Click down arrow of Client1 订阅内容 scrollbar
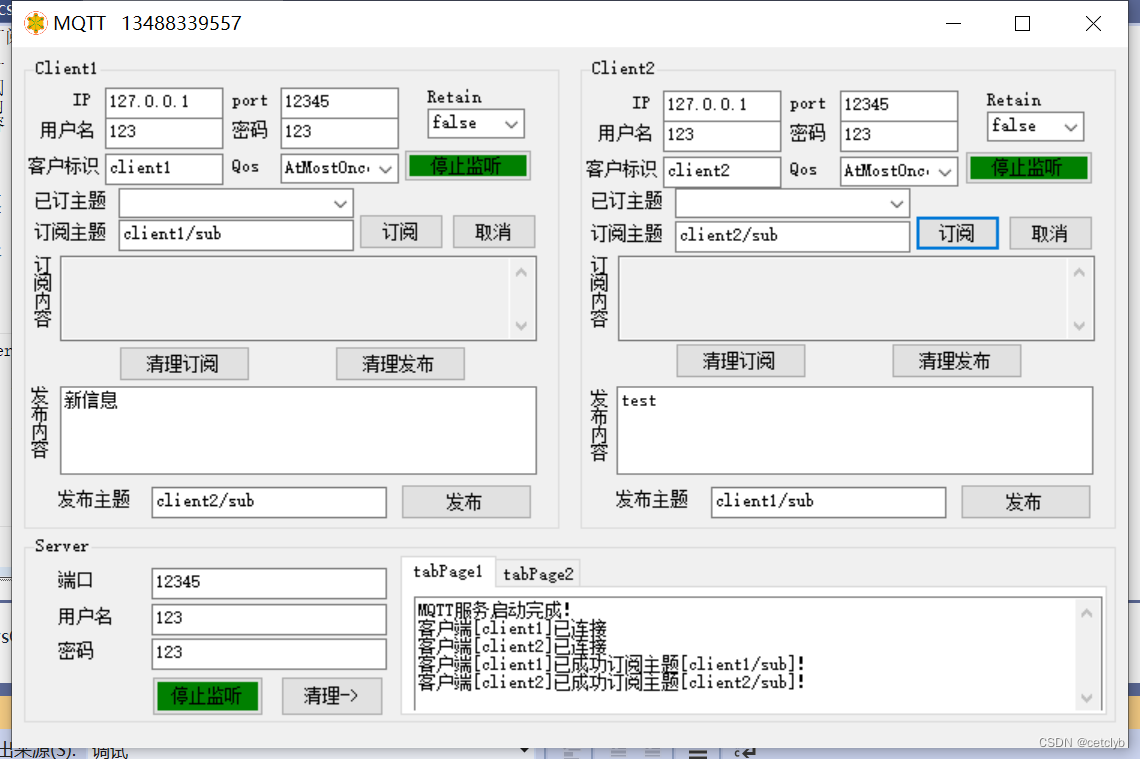Screen dimensions: 1140x759 tap(521, 325)
